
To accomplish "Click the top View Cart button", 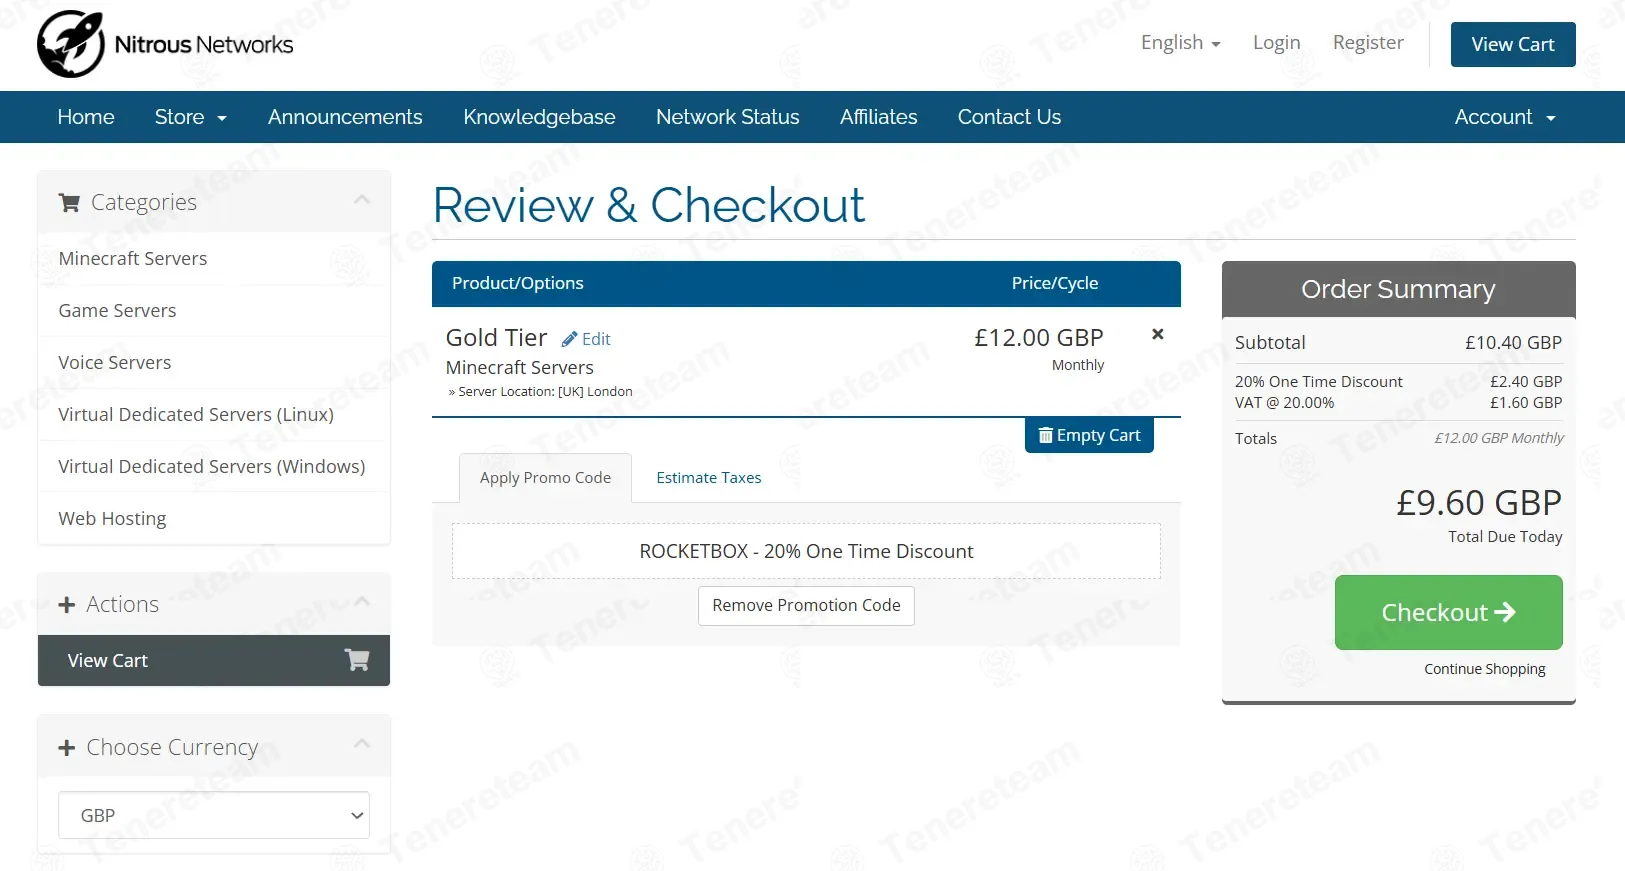I will [1513, 44].
